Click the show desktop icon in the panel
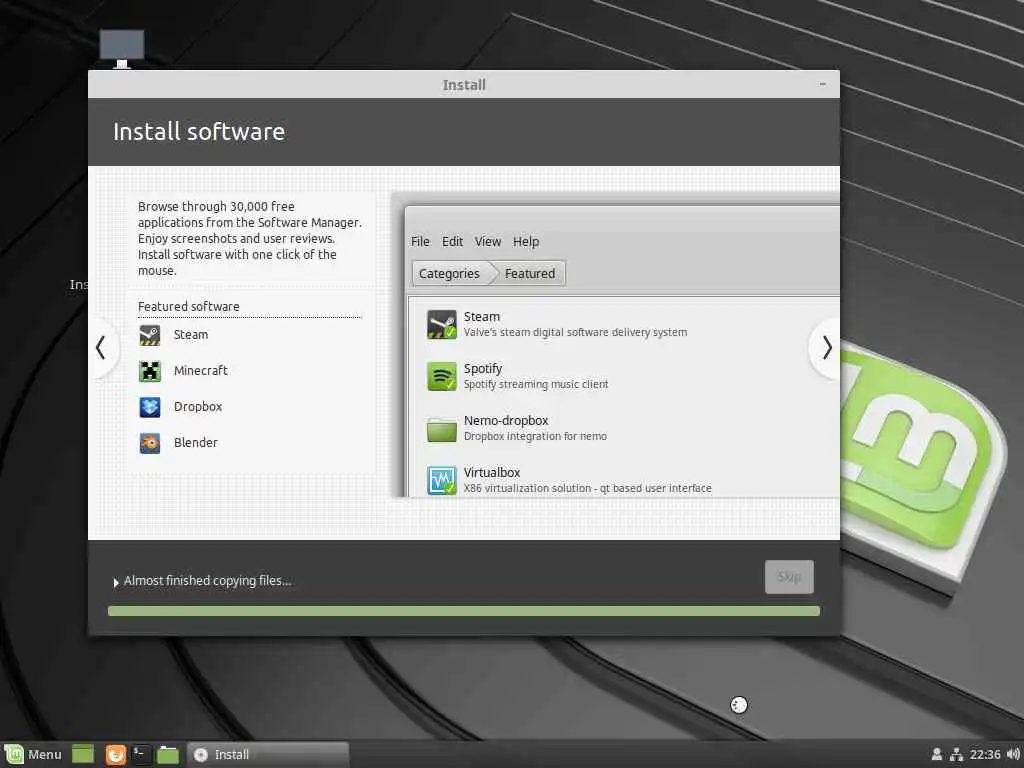This screenshot has width=1024, height=768. point(83,754)
